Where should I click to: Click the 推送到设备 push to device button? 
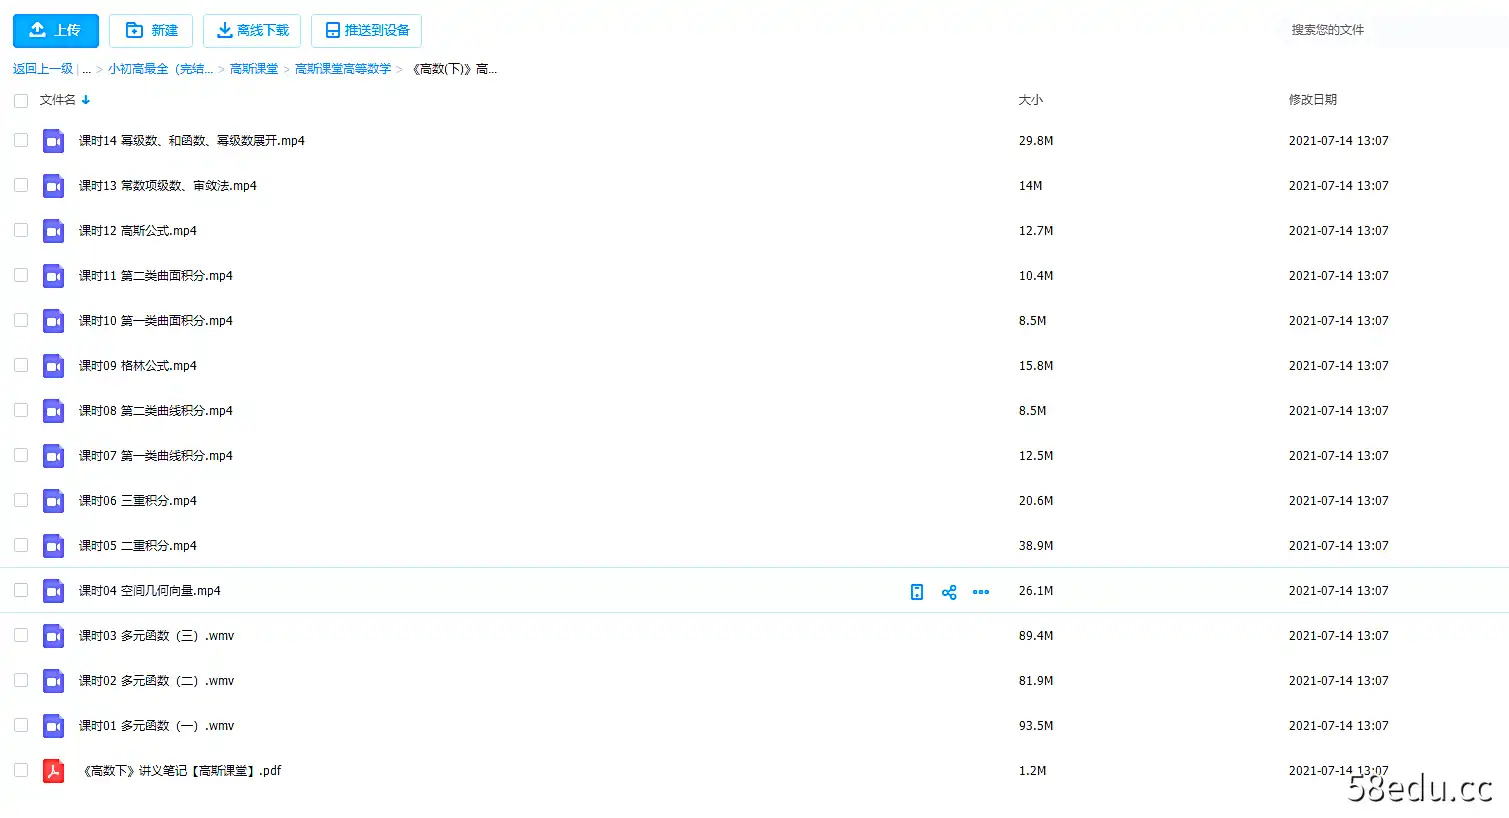point(366,31)
